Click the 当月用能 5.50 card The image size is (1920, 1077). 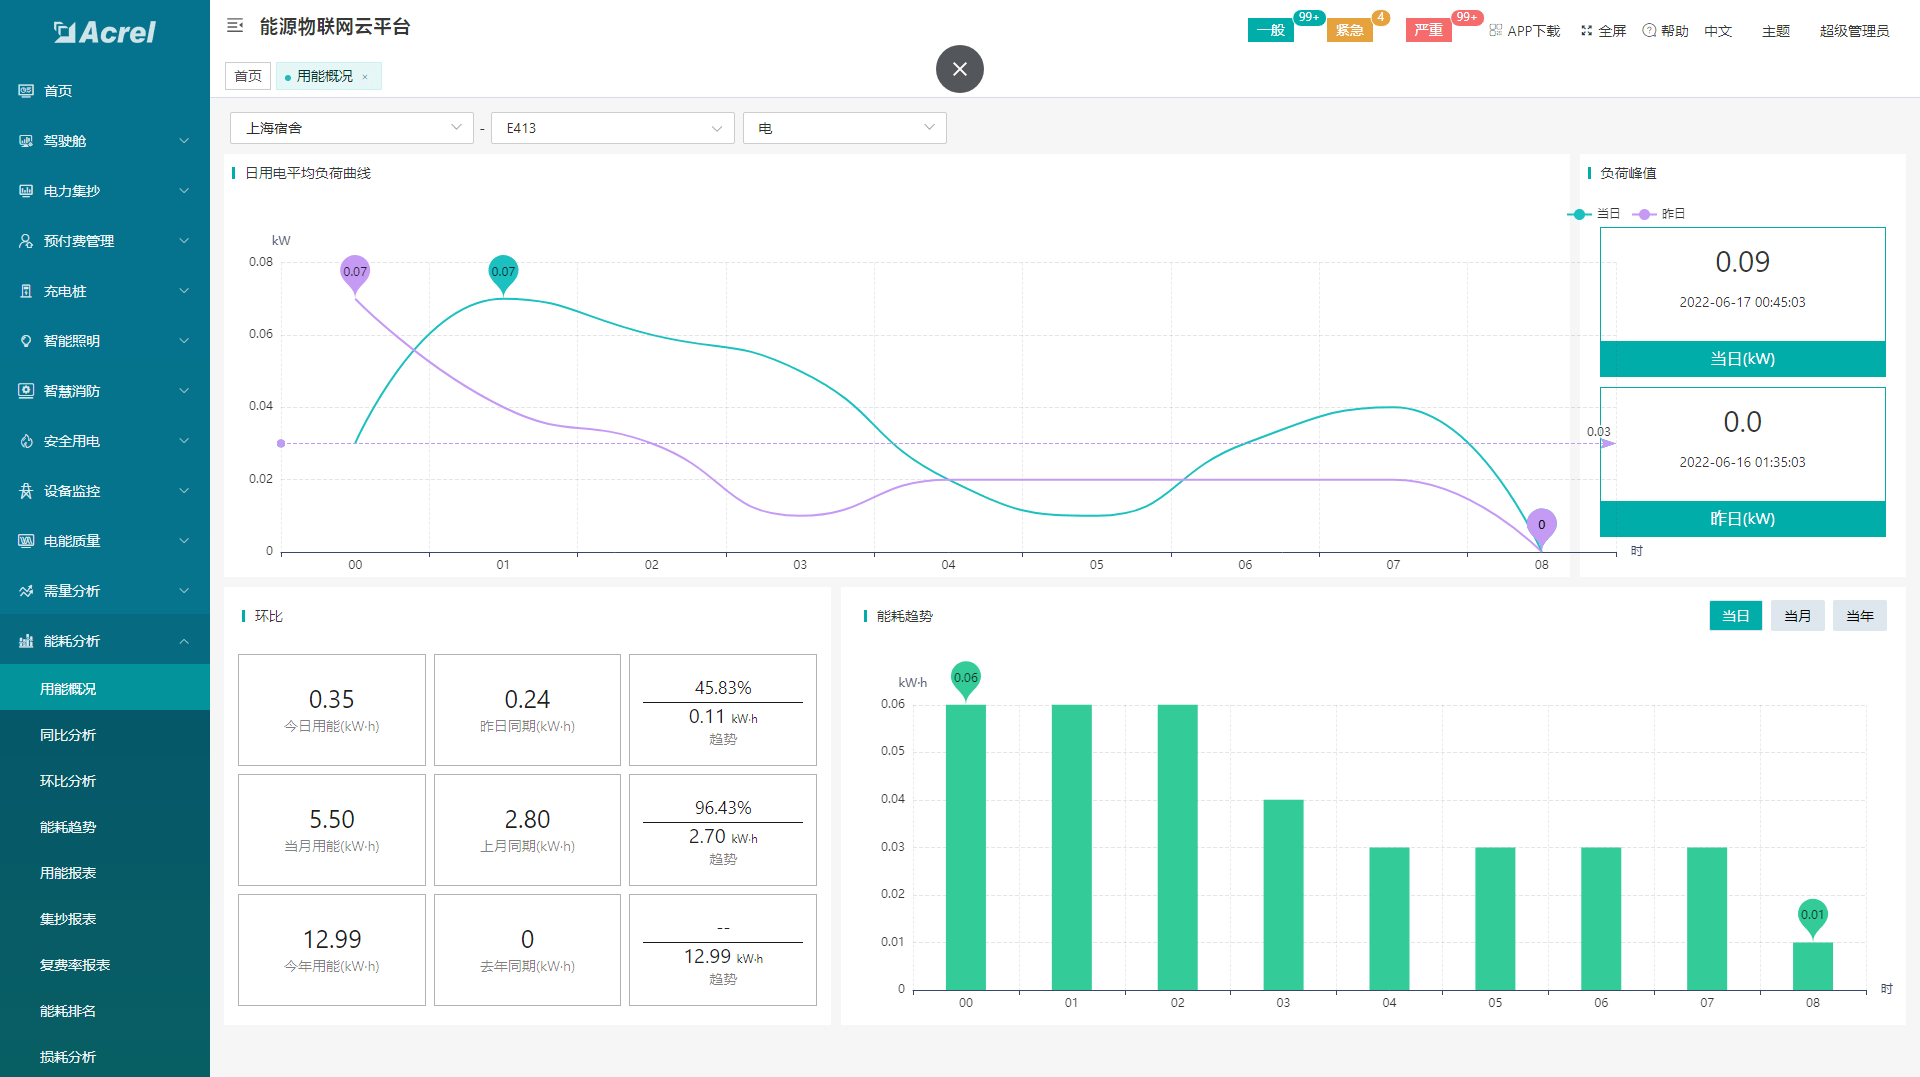(x=332, y=830)
